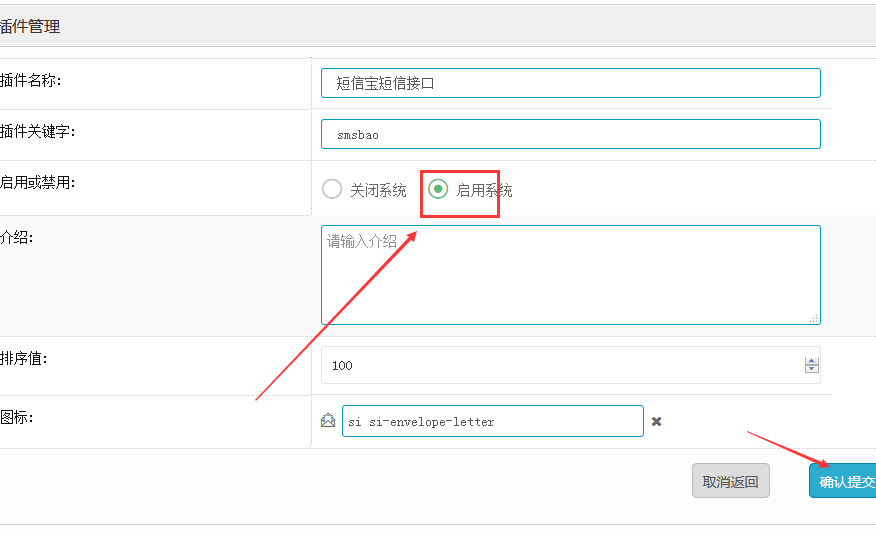Click the 介绍 label
The height and width of the screenshot is (541, 876).
(17, 238)
